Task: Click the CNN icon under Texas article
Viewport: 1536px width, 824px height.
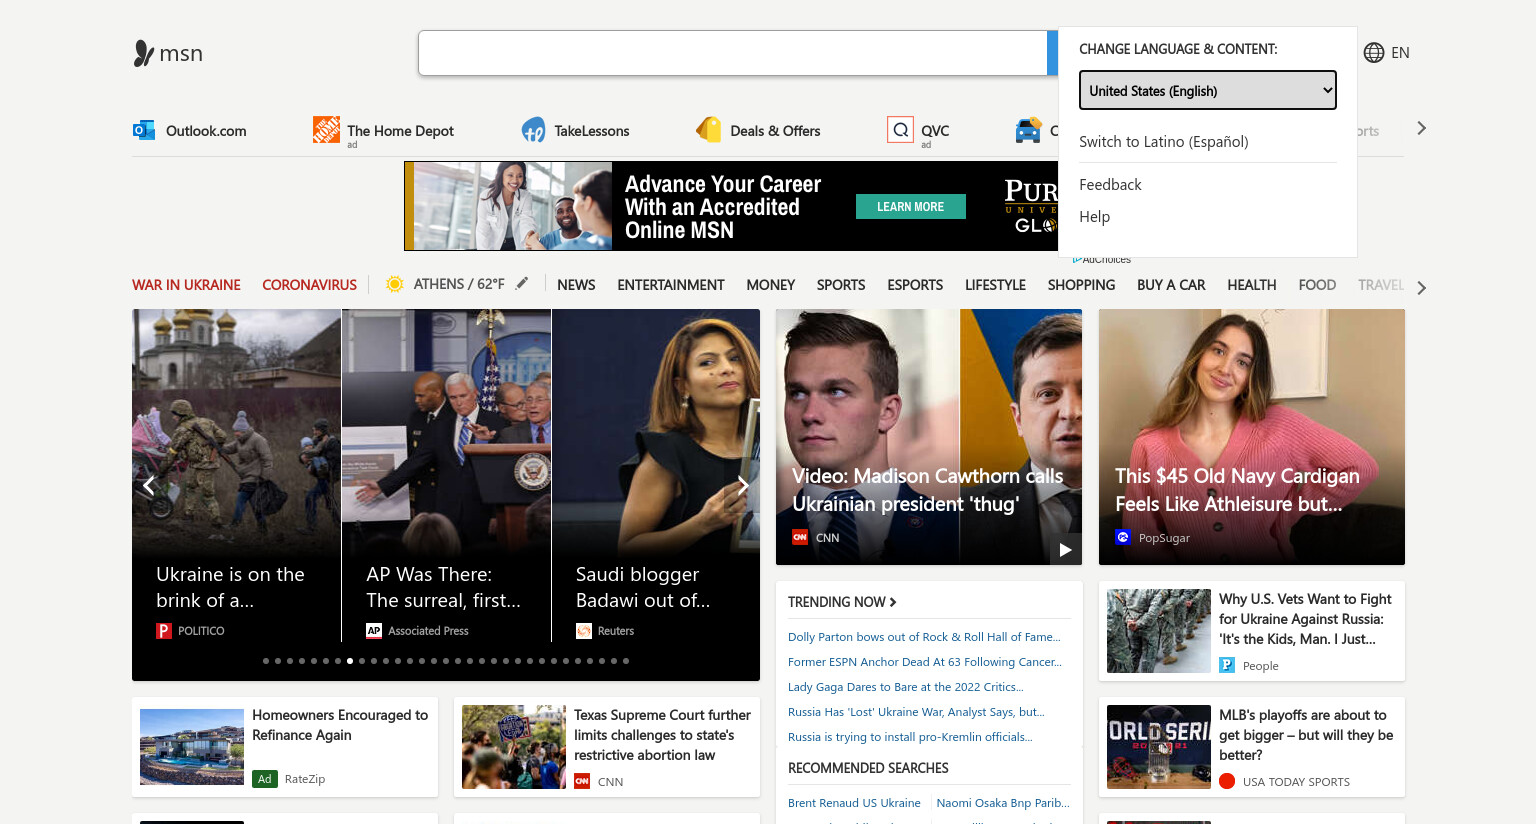Action: click(x=582, y=781)
